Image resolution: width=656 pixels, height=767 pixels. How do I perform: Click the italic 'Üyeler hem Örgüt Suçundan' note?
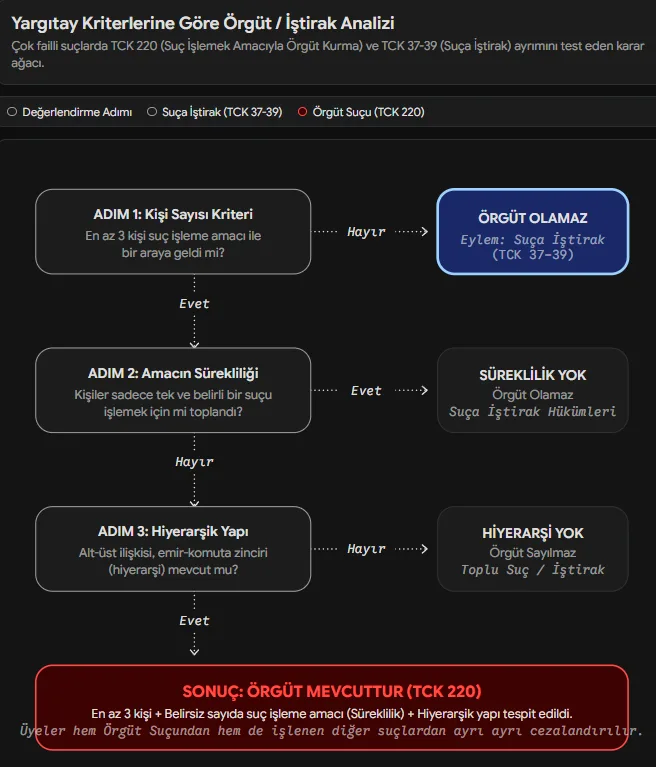tap(331, 731)
